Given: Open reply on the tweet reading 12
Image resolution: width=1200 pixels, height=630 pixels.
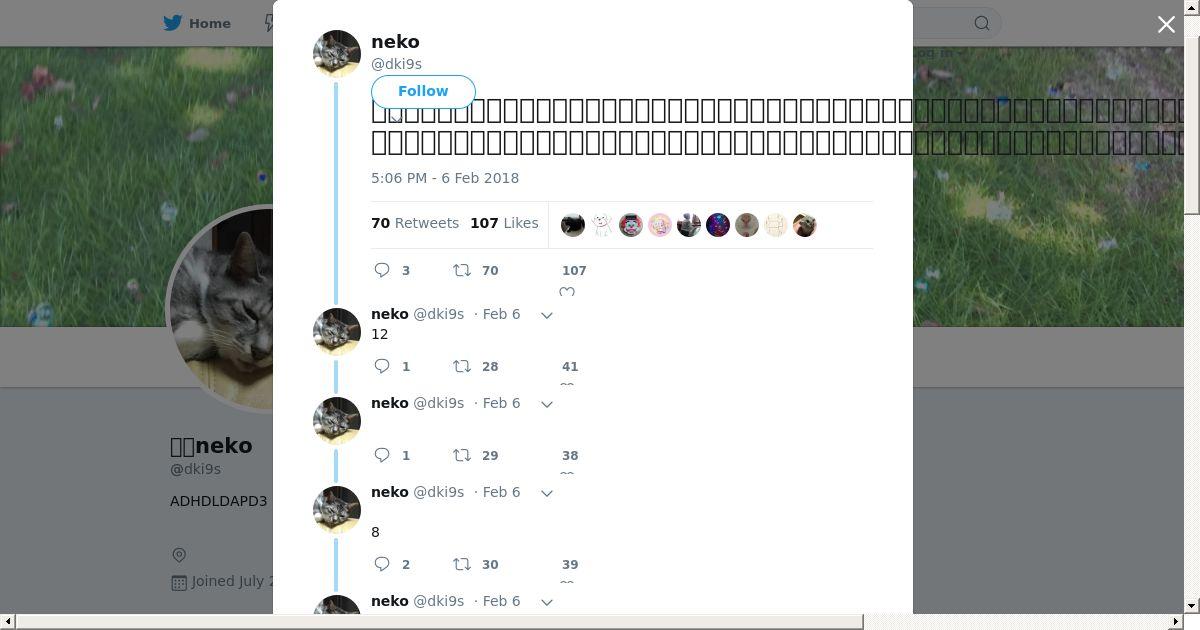Looking at the screenshot, I should click(392, 366).
